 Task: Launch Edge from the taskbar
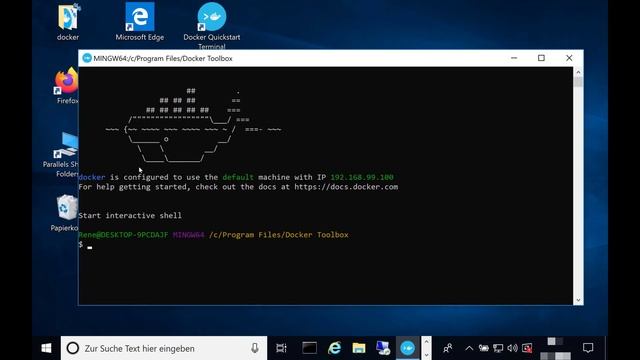pos(334,348)
